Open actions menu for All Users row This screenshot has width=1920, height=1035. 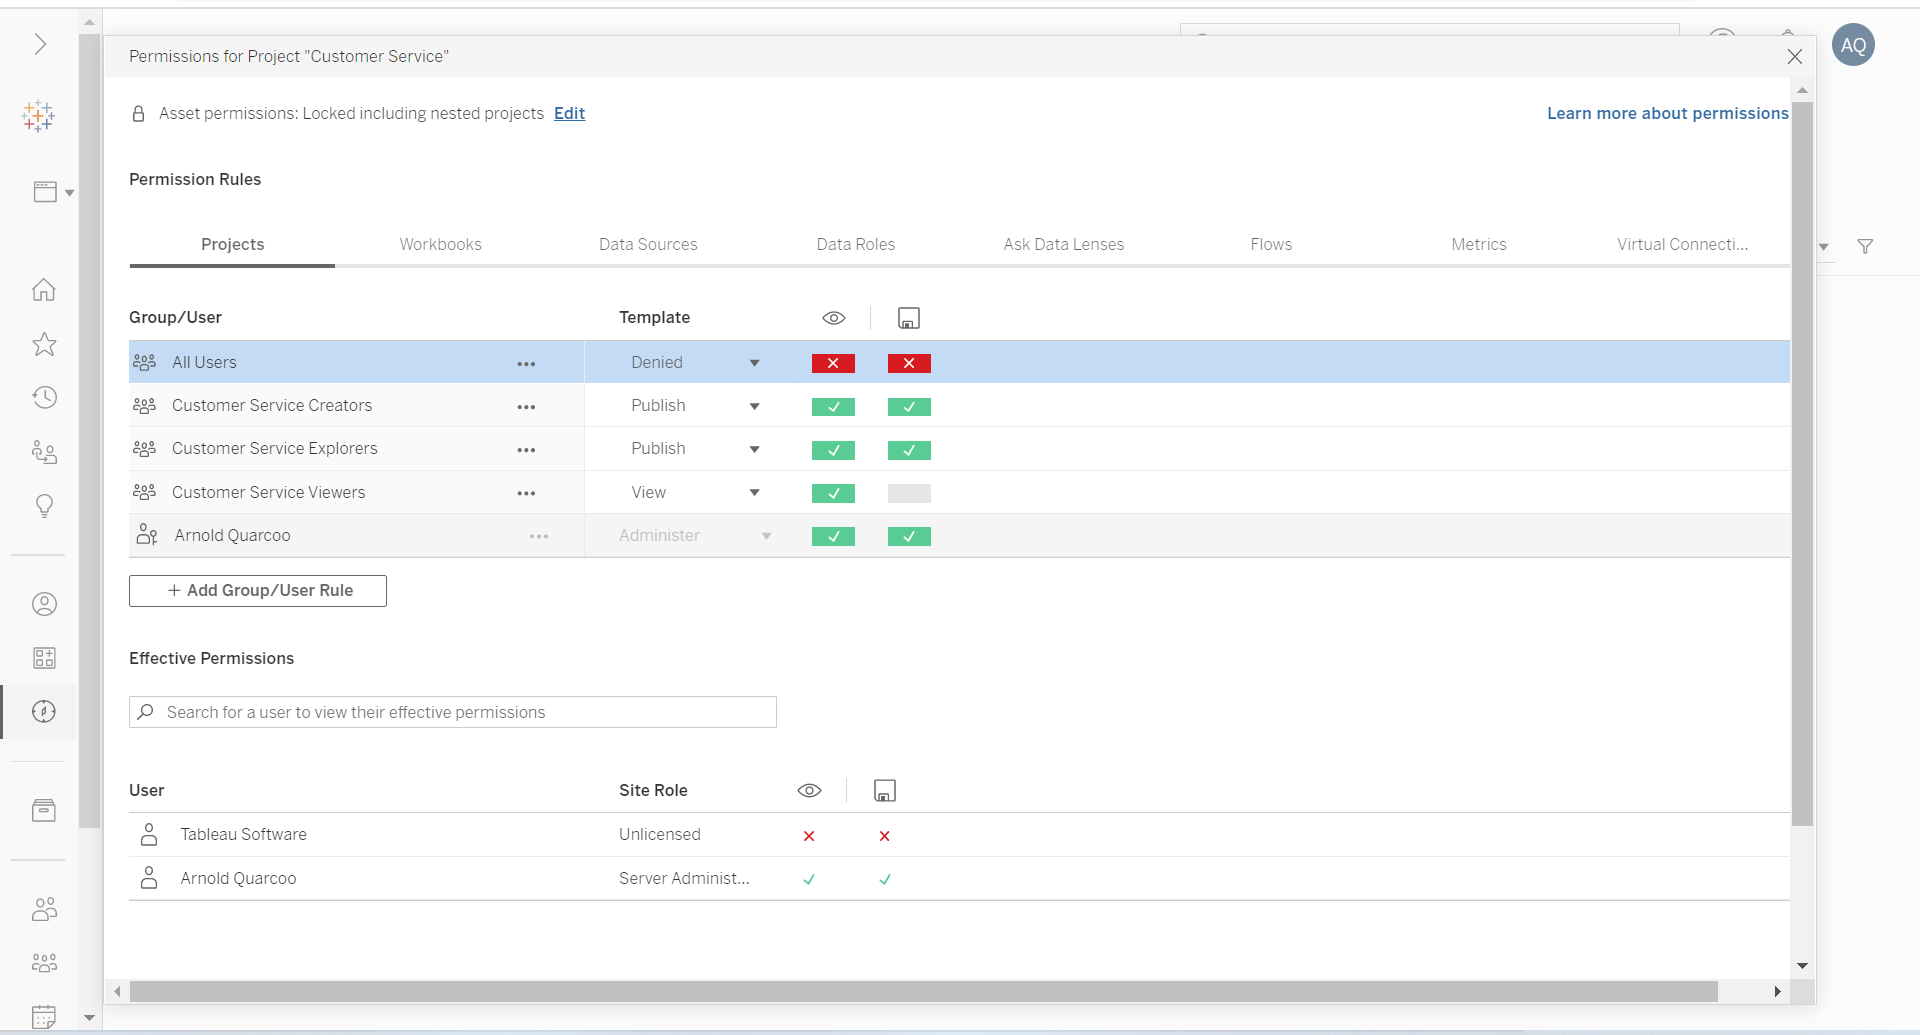(x=526, y=364)
